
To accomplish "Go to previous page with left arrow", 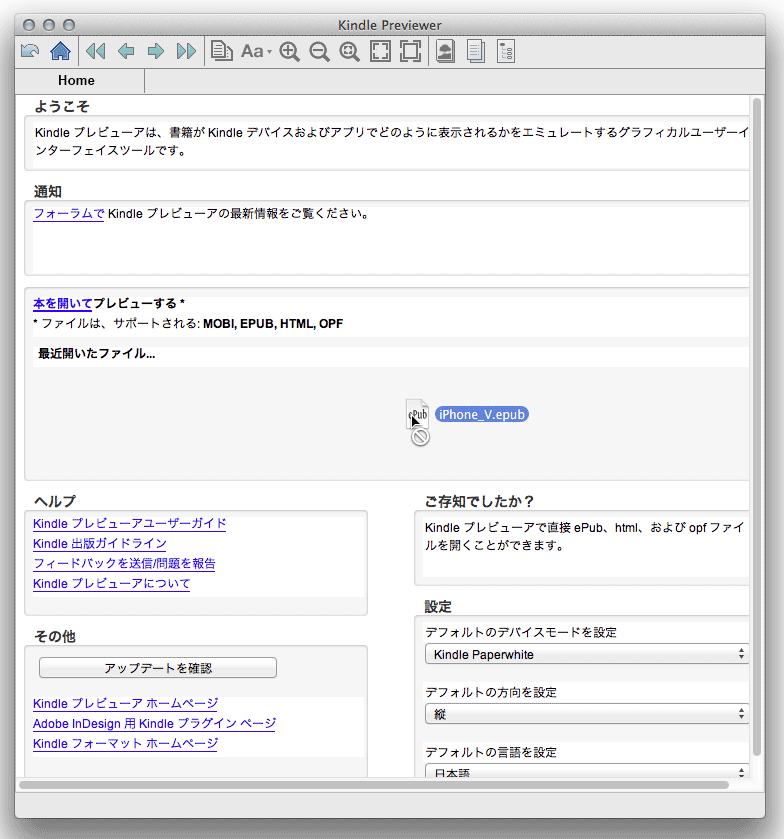I will tap(126, 51).
